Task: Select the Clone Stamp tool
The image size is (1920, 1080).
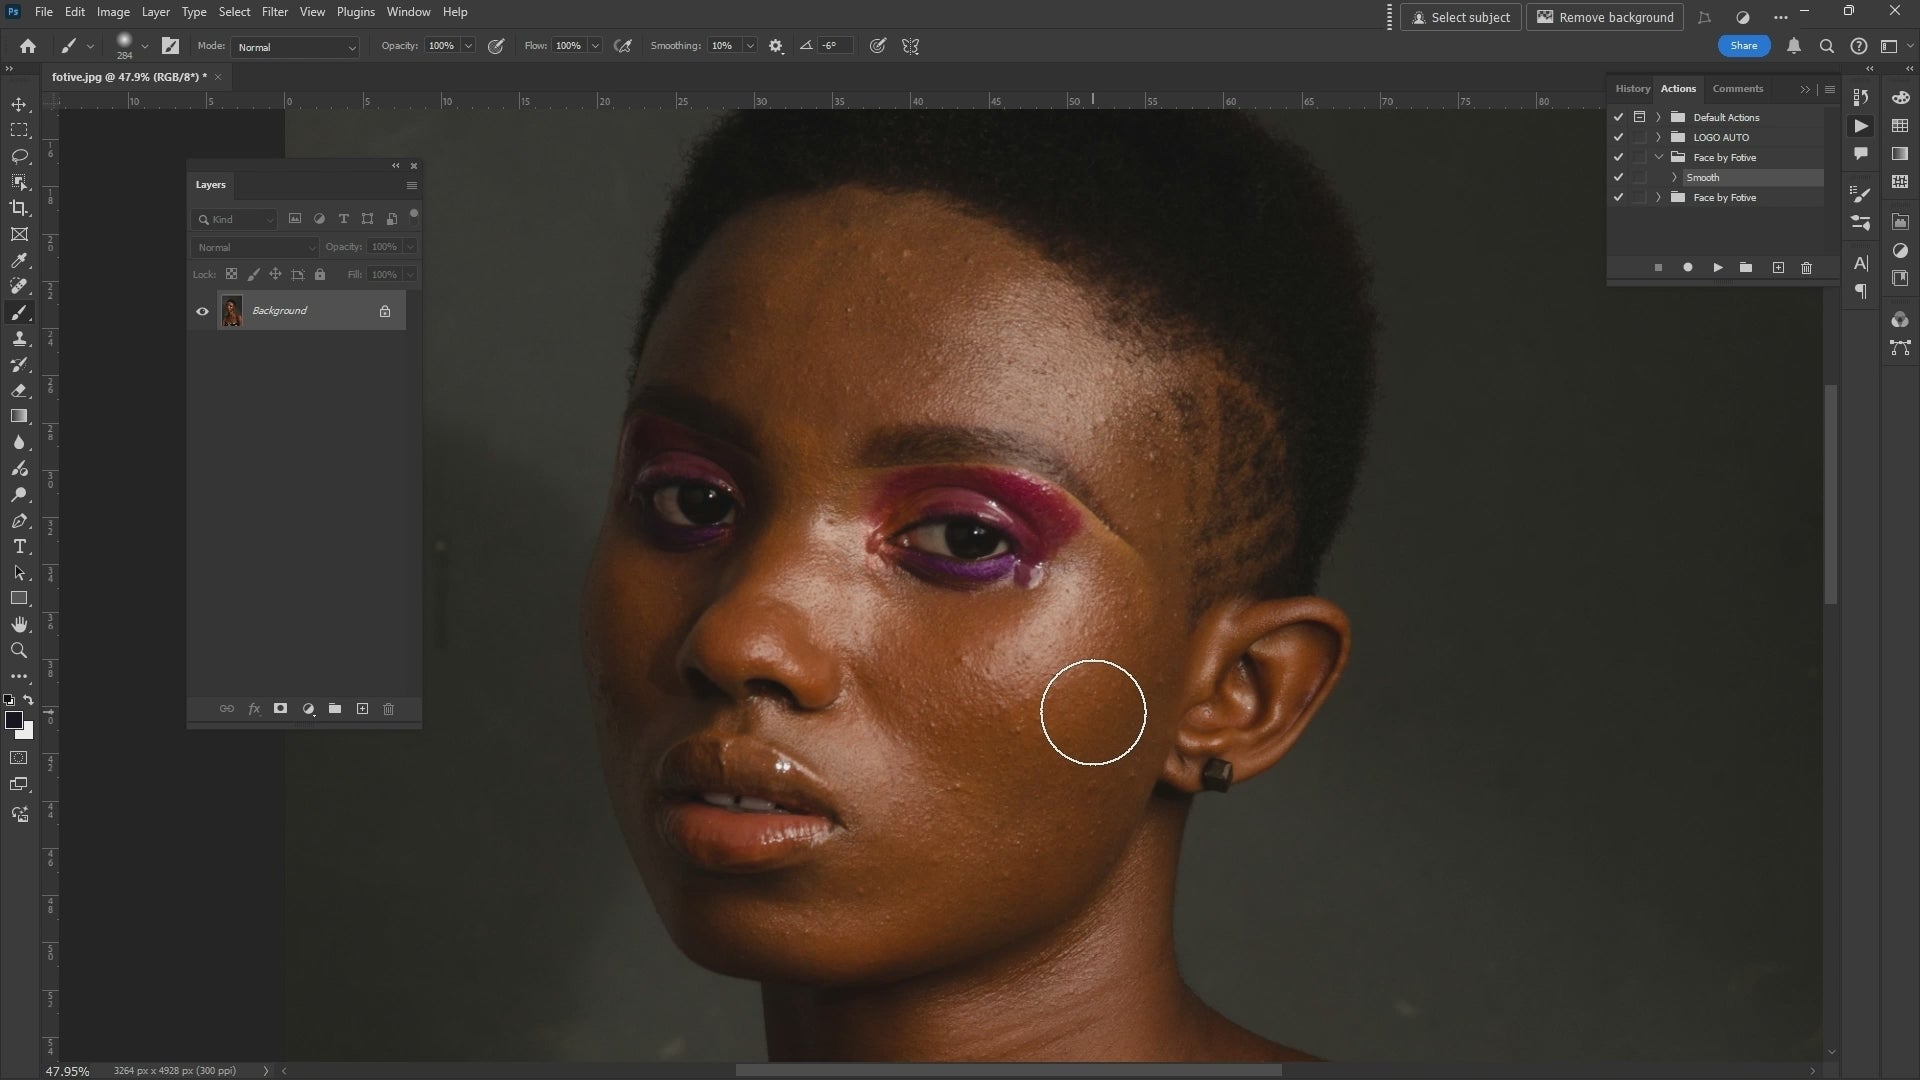Action: 19,339
